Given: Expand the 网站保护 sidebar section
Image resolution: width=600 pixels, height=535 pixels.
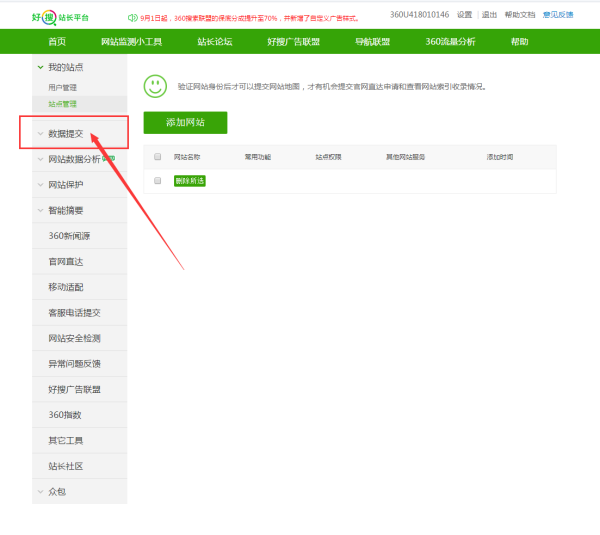Looking at the screenshot, I should pos(66,185).
